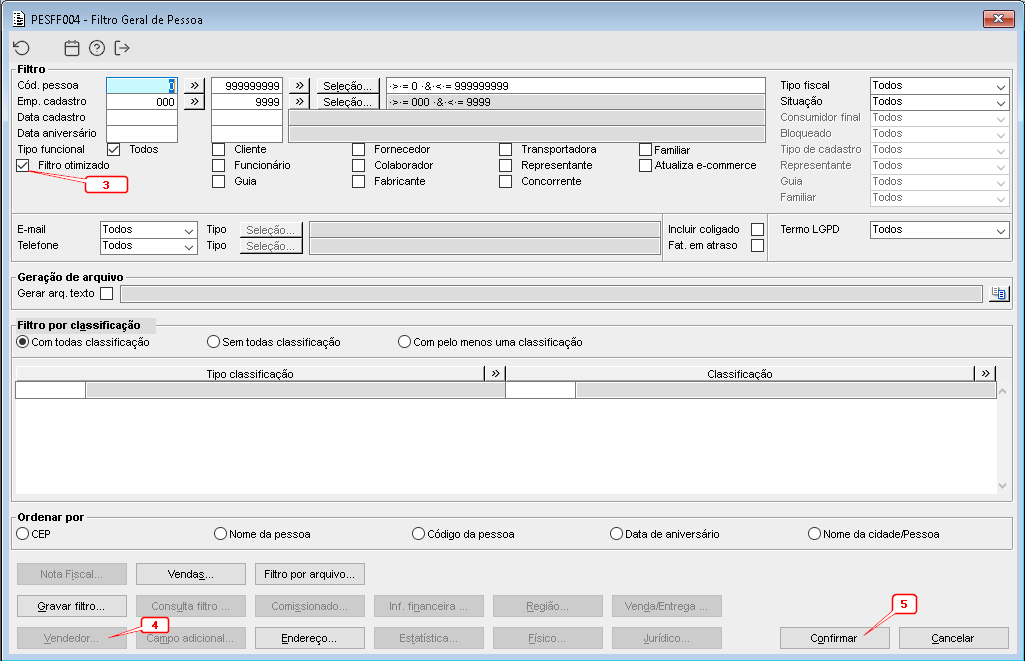Expand the E-mail dropdown
Image resolution: width=1025 pixels, height=661 pixels.
click(x=149, y=229)
